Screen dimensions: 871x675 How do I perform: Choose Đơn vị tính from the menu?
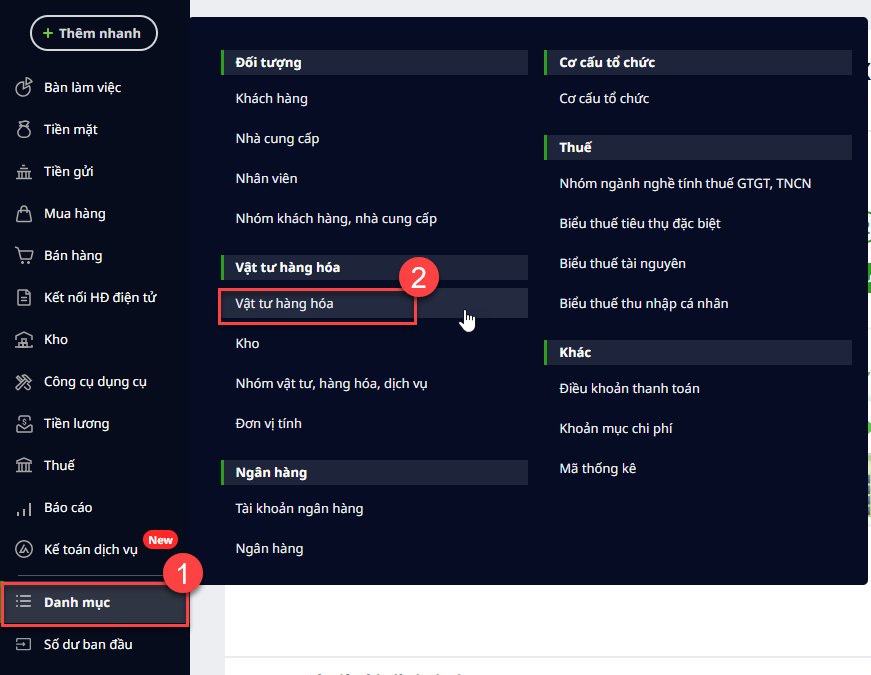[x=268, y=423]
